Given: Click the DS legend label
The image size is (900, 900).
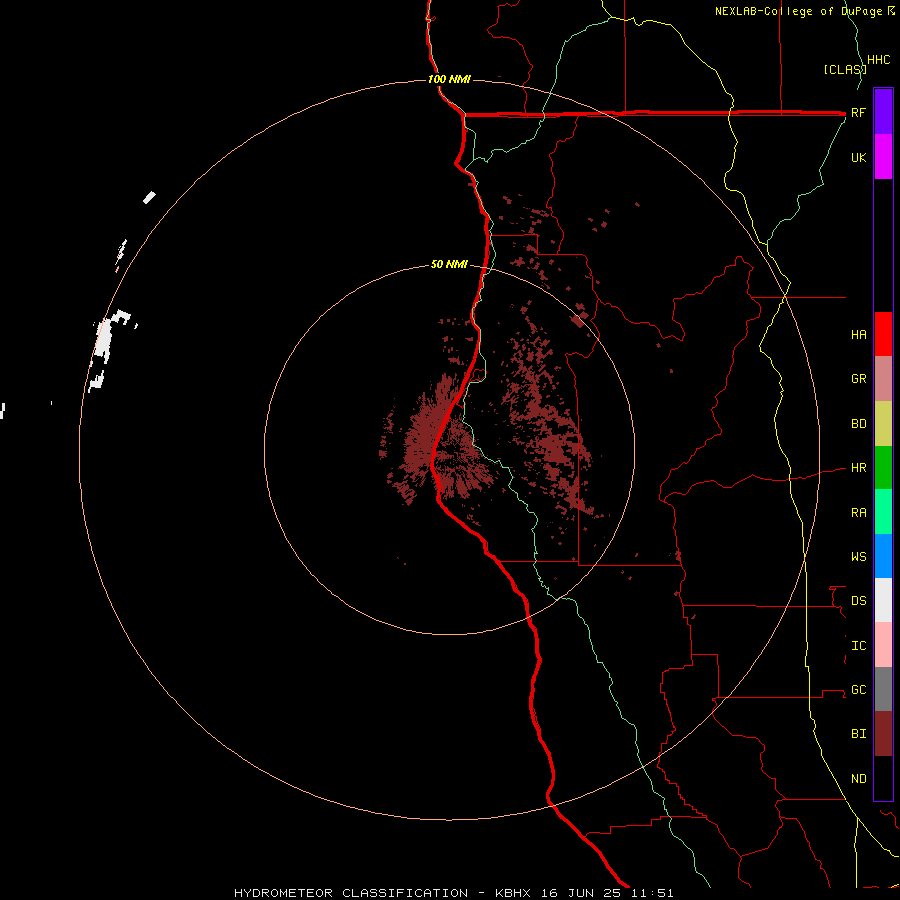Looking at the screenshot, I should (x=859, y=601).
